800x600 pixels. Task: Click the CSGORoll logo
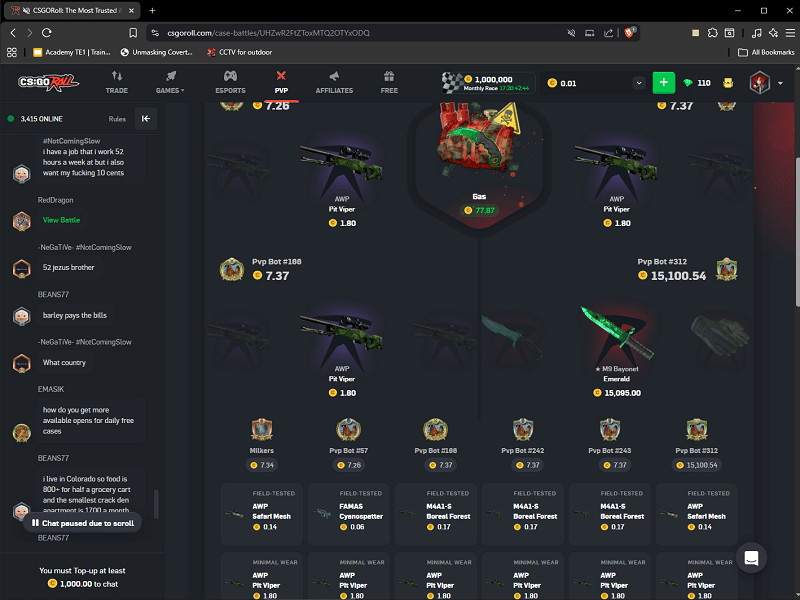[x=48, y=82]
